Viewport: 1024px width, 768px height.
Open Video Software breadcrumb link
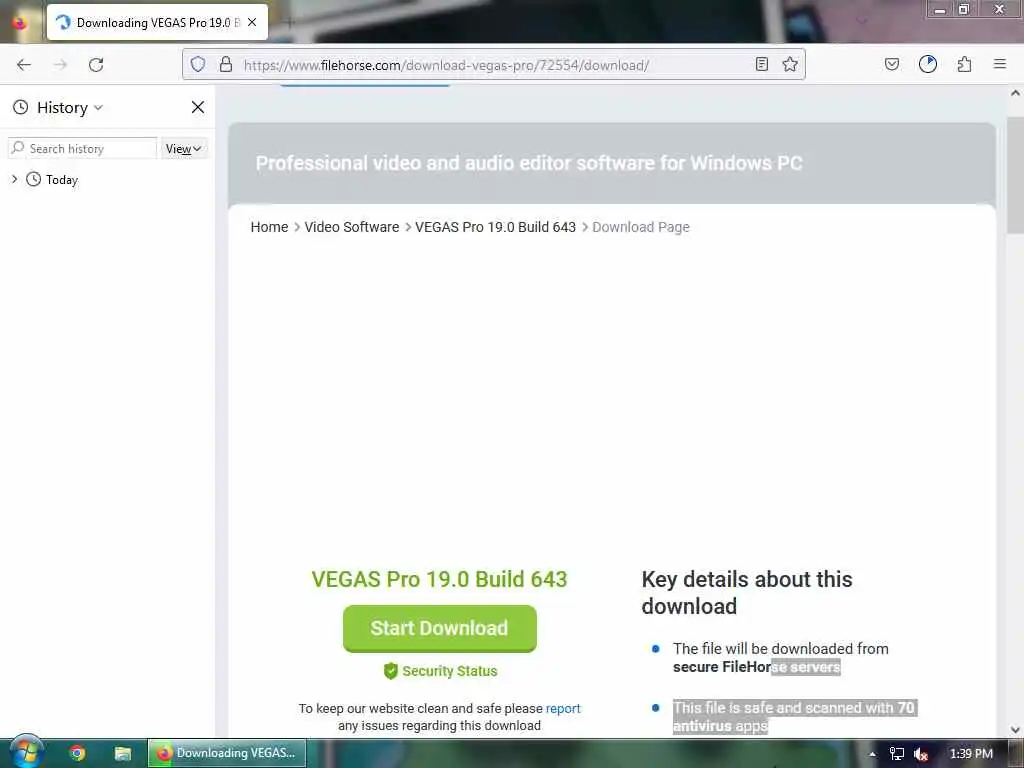pyautogui.click(x=352, y=227)
